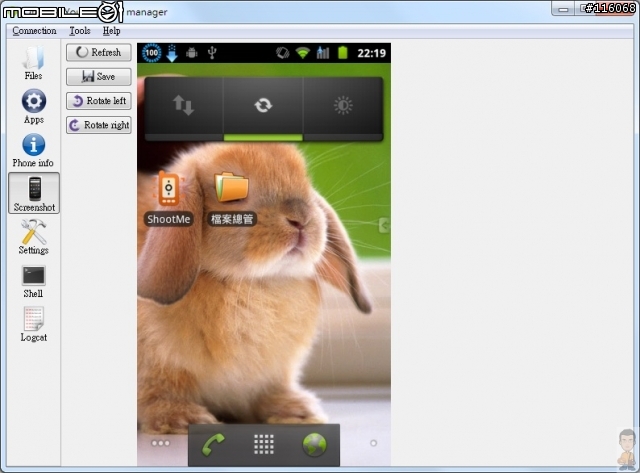The image size is (640, 473).
Task: Open the Shell console
Action: [33, 282]
